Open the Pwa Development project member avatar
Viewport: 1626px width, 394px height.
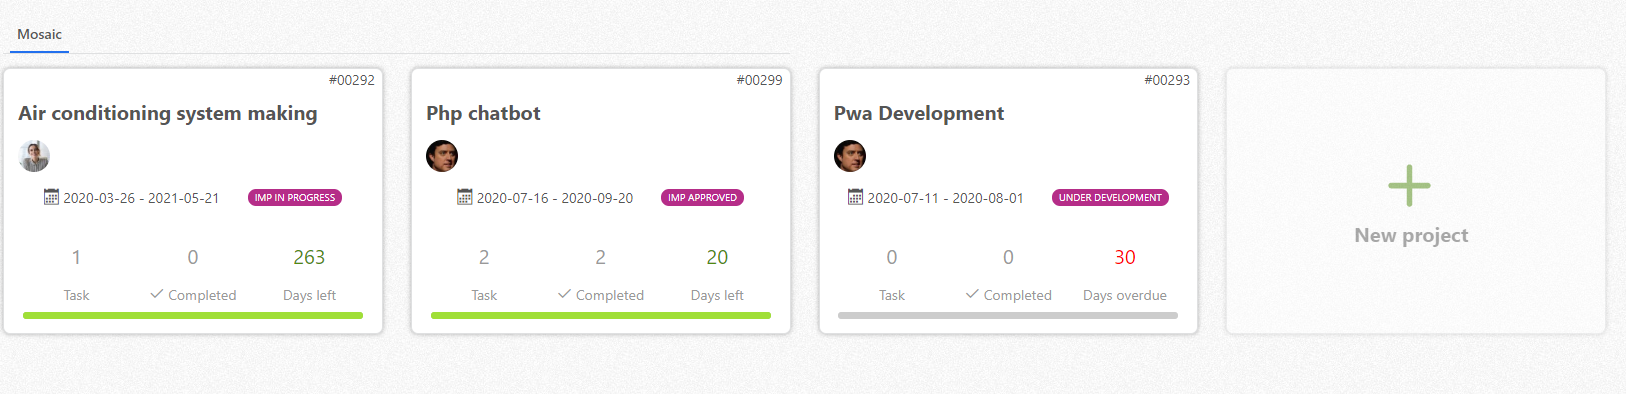850,156
